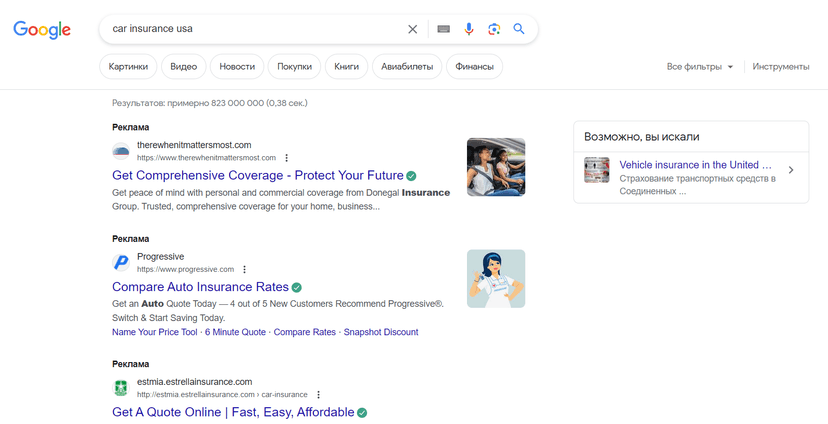The width and height of the screenshot is (828, 424).
Task: Open the 6 Minute Quote sitelink
Action: [x=236, y=332]
